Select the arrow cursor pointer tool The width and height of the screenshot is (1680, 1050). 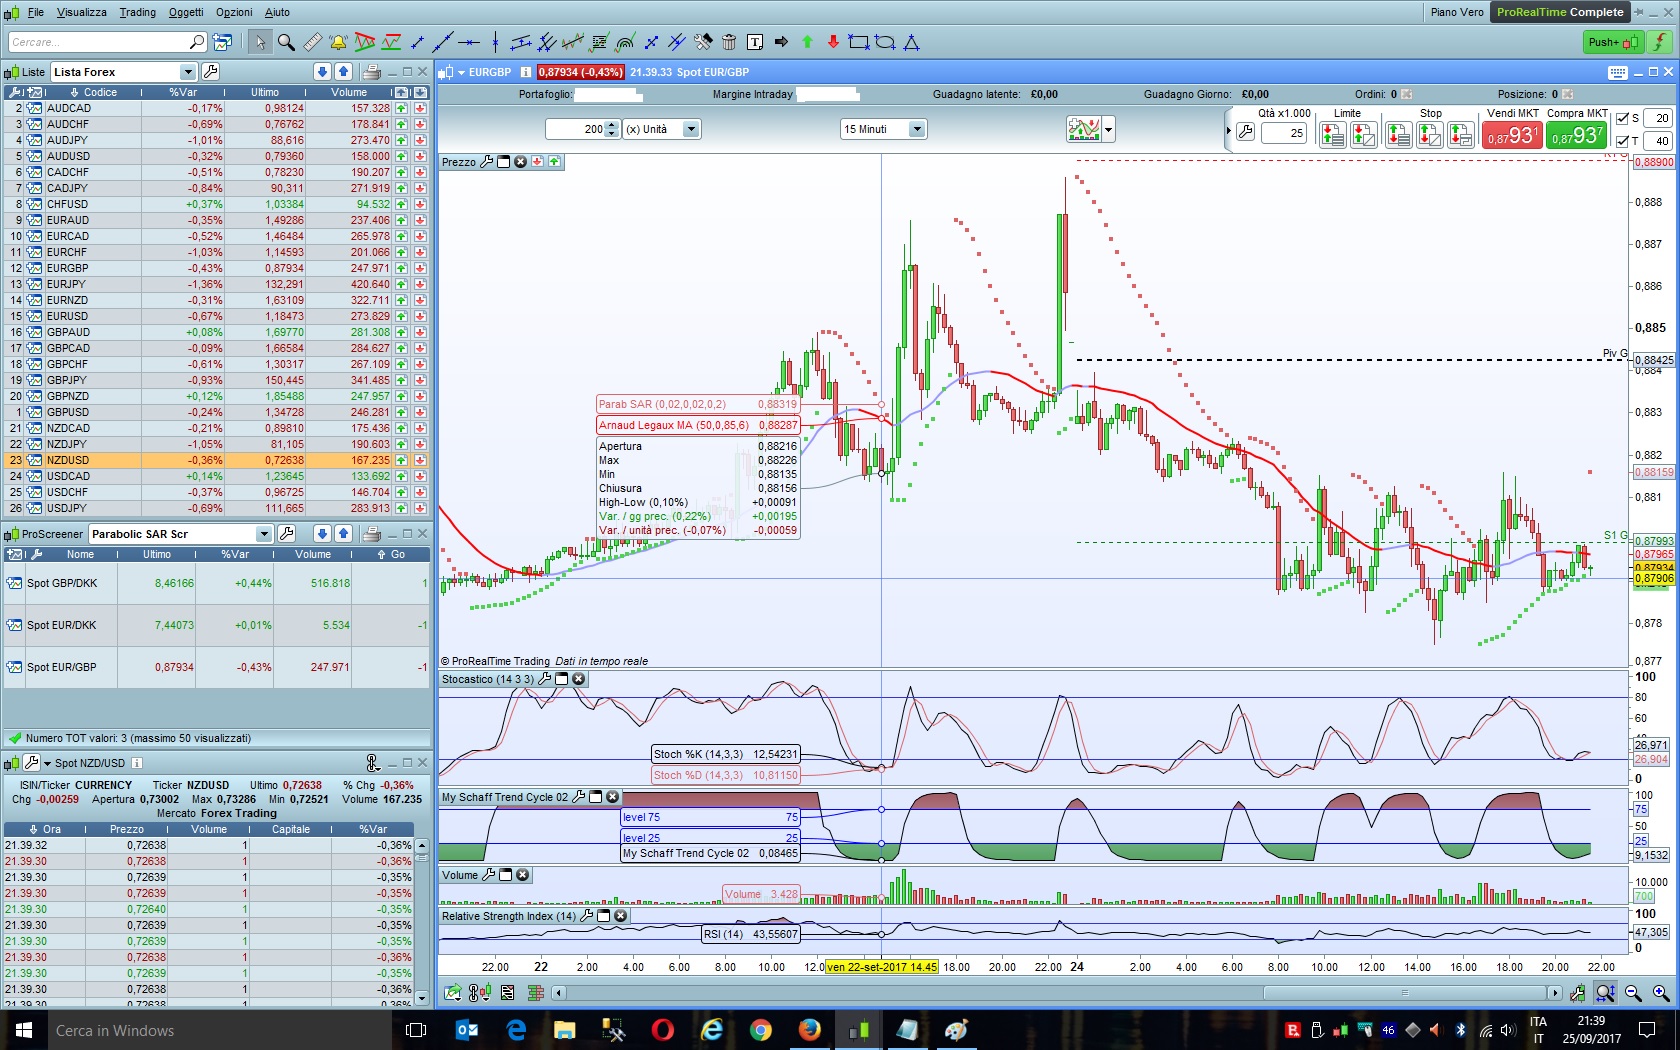(260, 42)
